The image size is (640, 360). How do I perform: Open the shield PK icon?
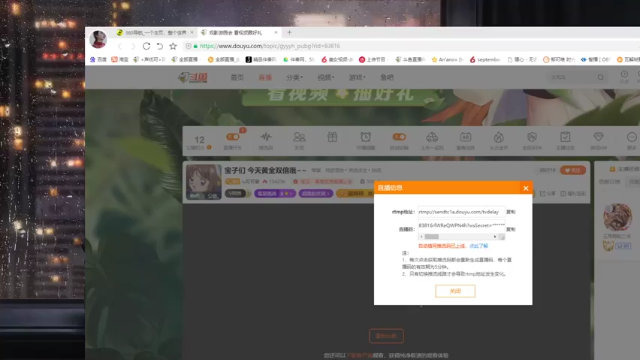tap(531, 137)
